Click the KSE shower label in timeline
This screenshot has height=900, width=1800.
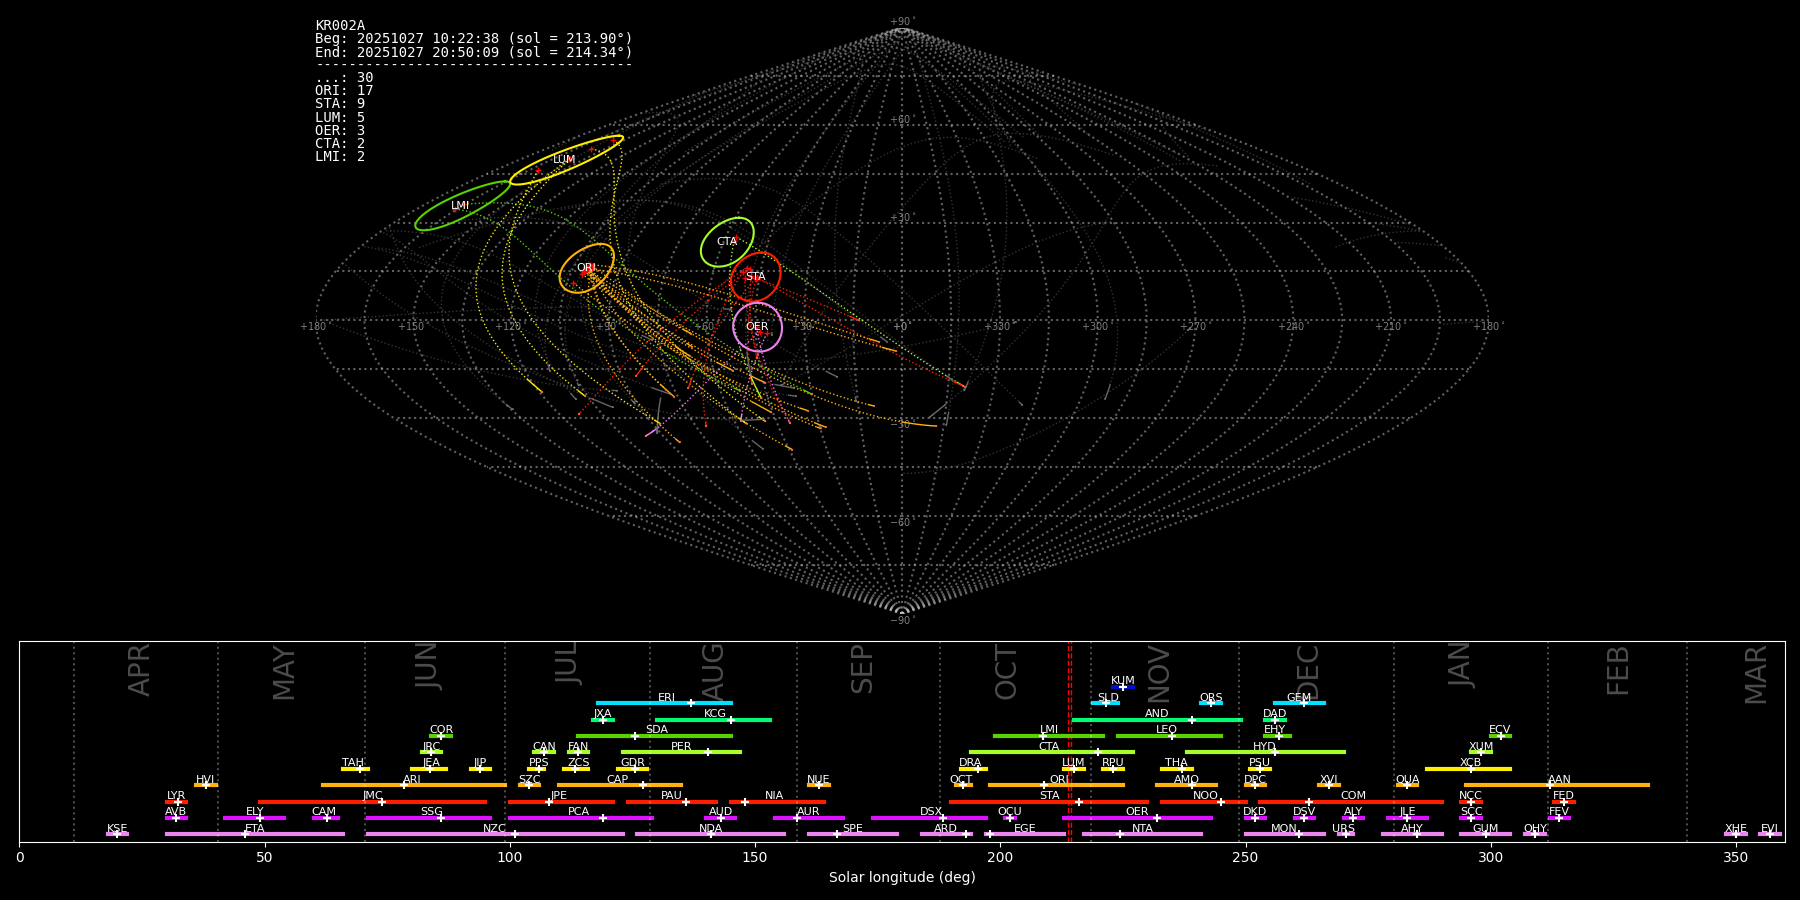click(117, 829)
